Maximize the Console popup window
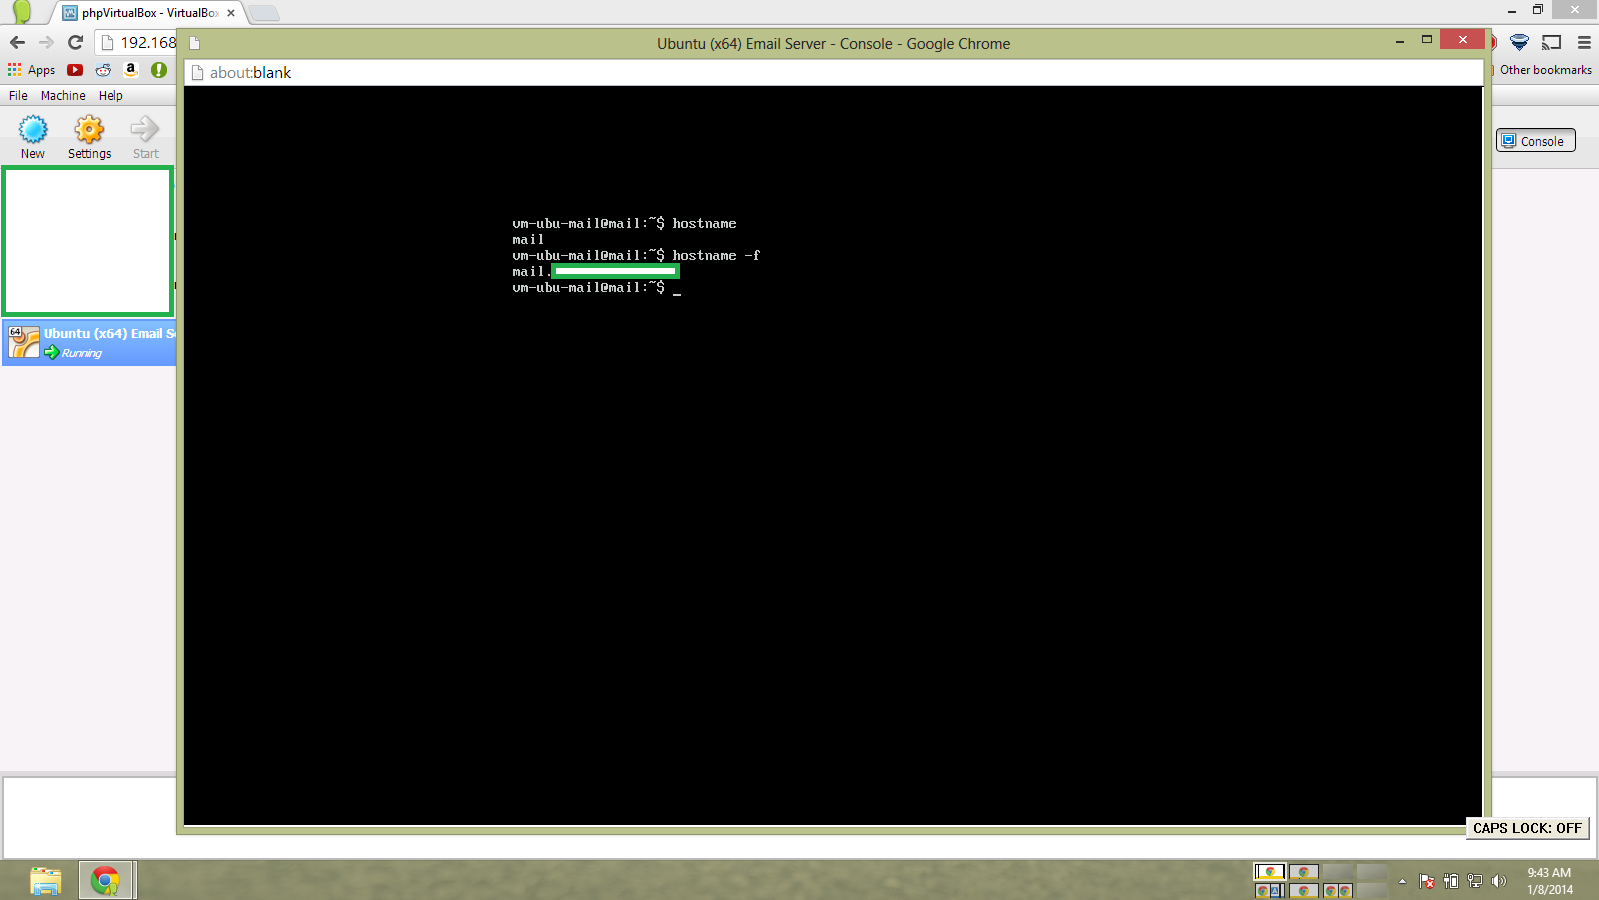 [x=1427, y=40]
